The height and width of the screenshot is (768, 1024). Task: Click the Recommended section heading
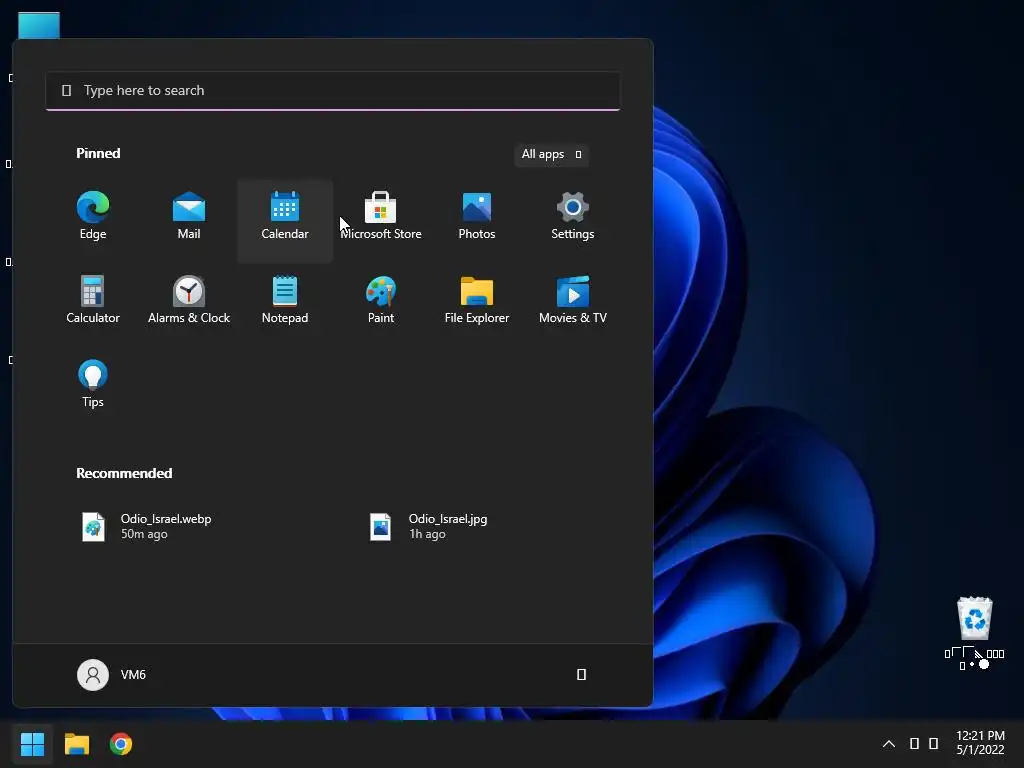coord(124,473)
